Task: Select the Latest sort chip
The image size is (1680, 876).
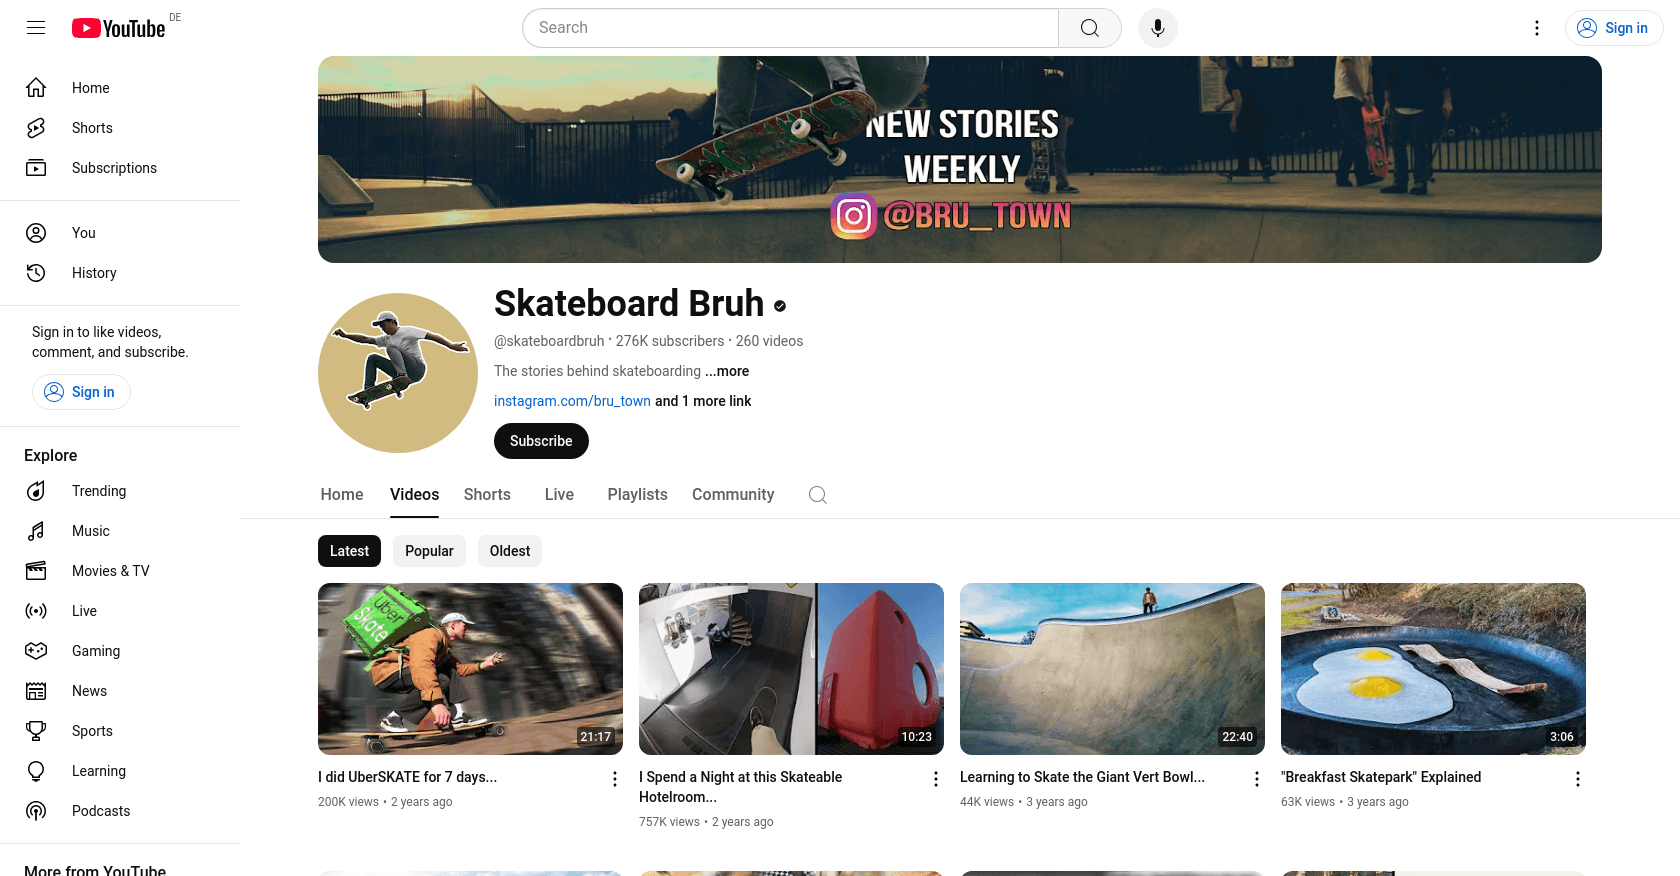Action: pos(349,551)
